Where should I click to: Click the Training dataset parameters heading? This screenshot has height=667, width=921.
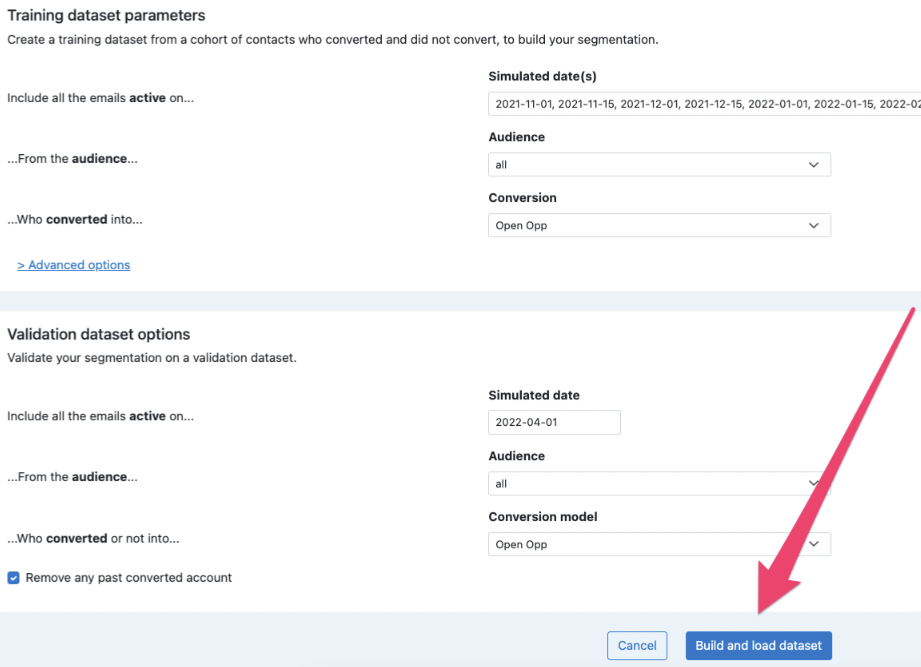pyautogui.click(x=106, y=16)
